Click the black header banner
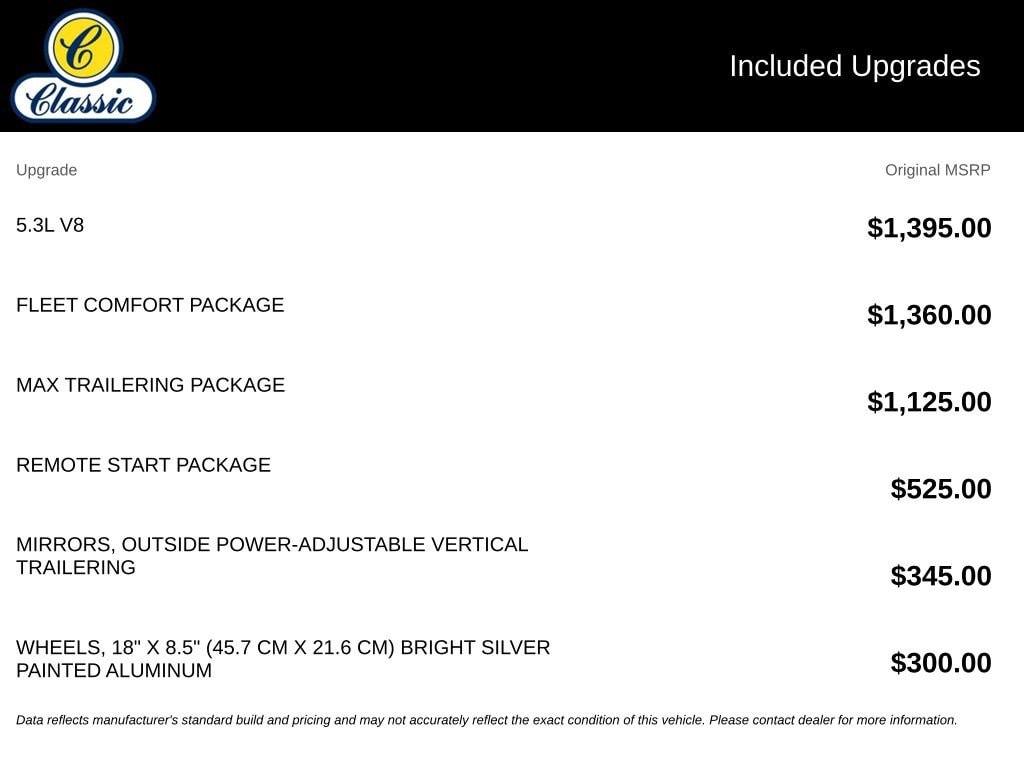This screenshot has width=1024, height=768. coord(512,66)
